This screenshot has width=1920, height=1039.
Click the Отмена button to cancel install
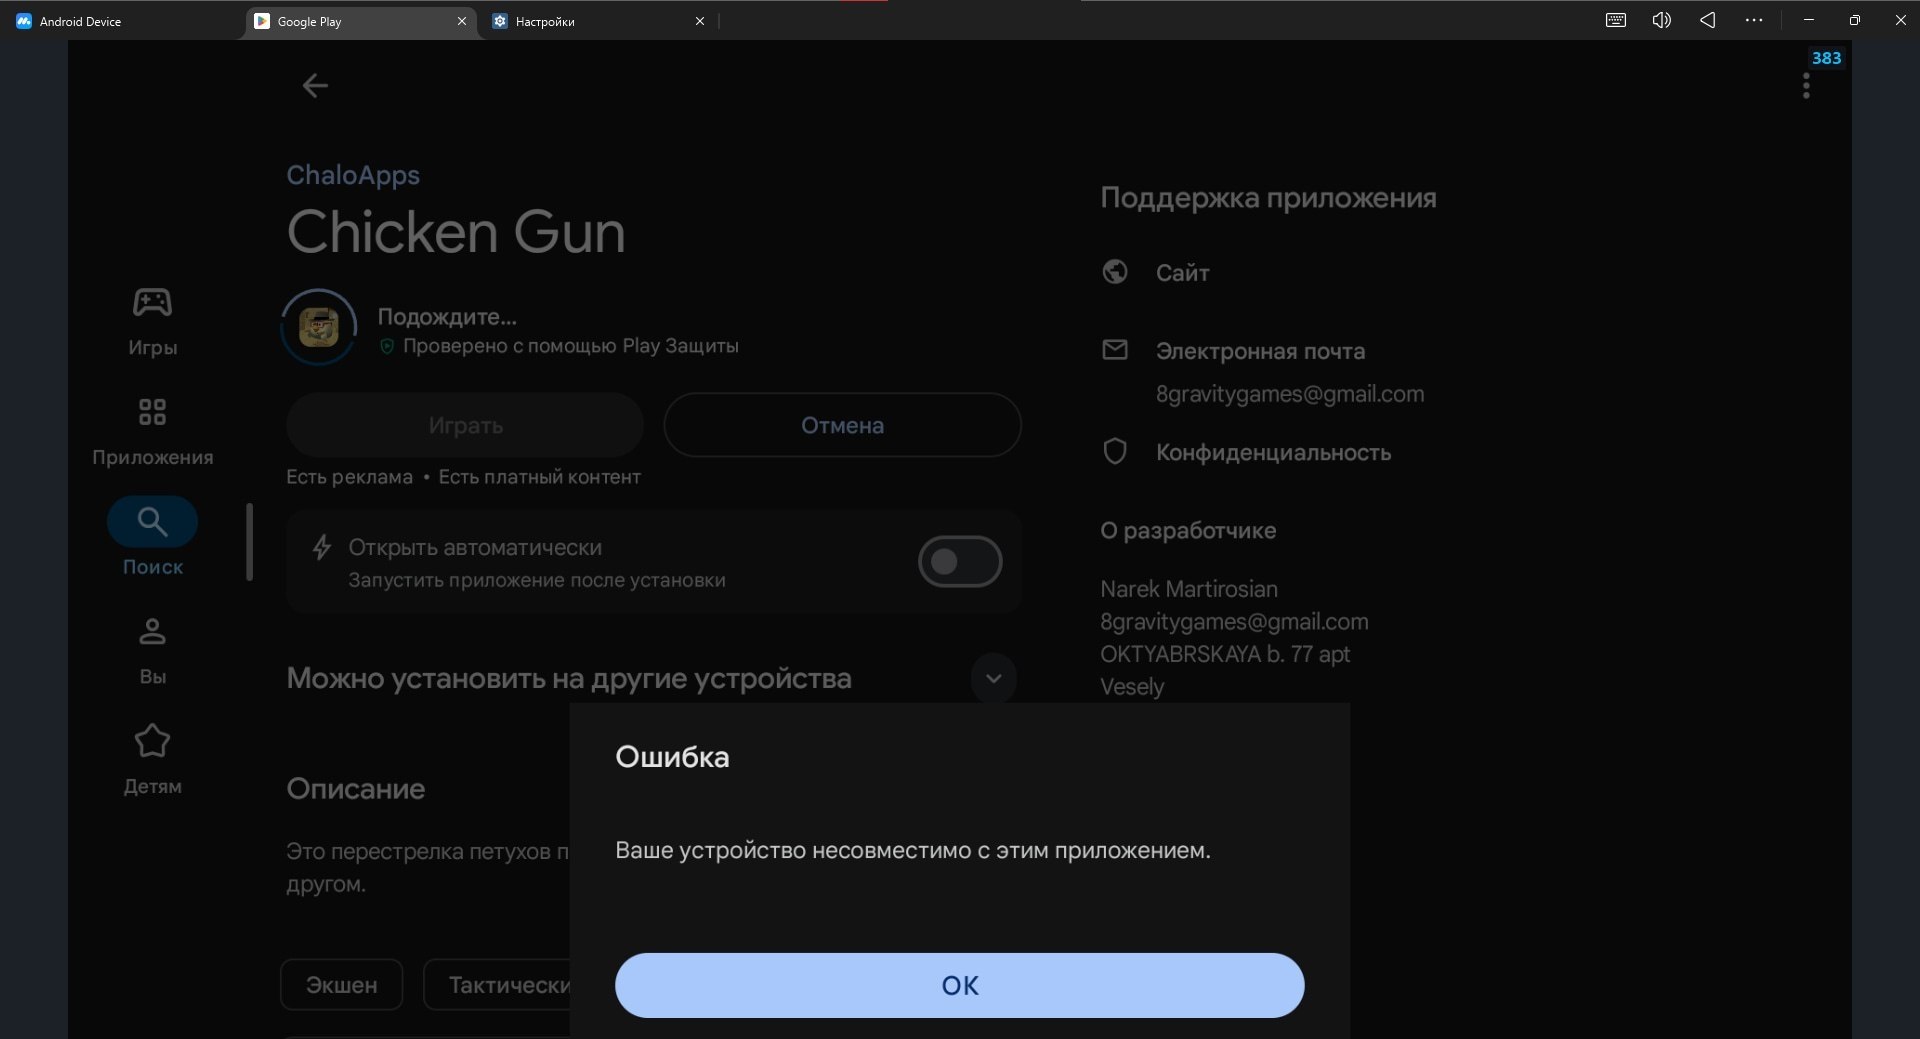843,425
